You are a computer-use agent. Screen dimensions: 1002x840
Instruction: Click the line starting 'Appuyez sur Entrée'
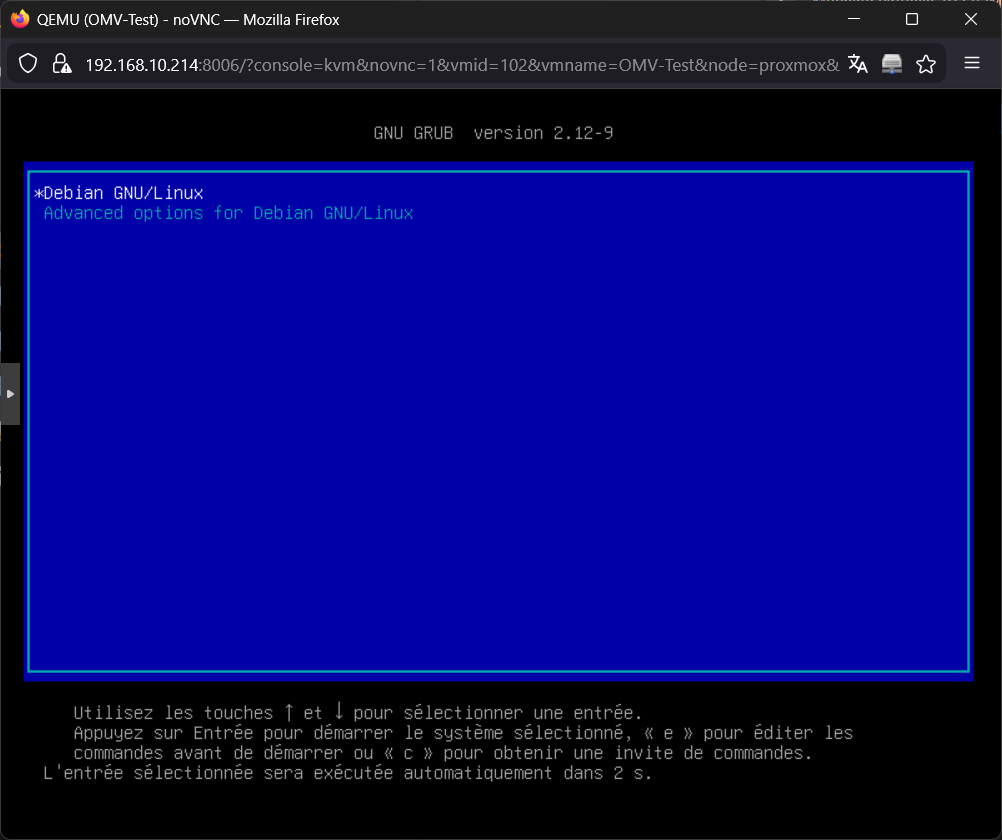pos(463,733)
